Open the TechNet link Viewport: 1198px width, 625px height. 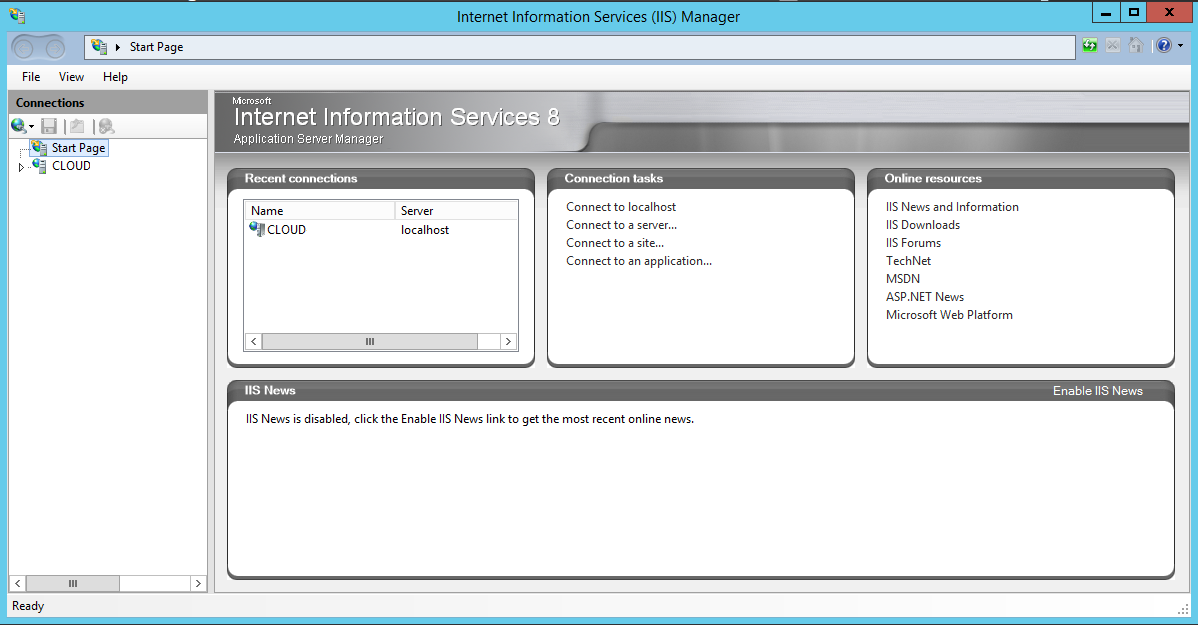point(908,261)
